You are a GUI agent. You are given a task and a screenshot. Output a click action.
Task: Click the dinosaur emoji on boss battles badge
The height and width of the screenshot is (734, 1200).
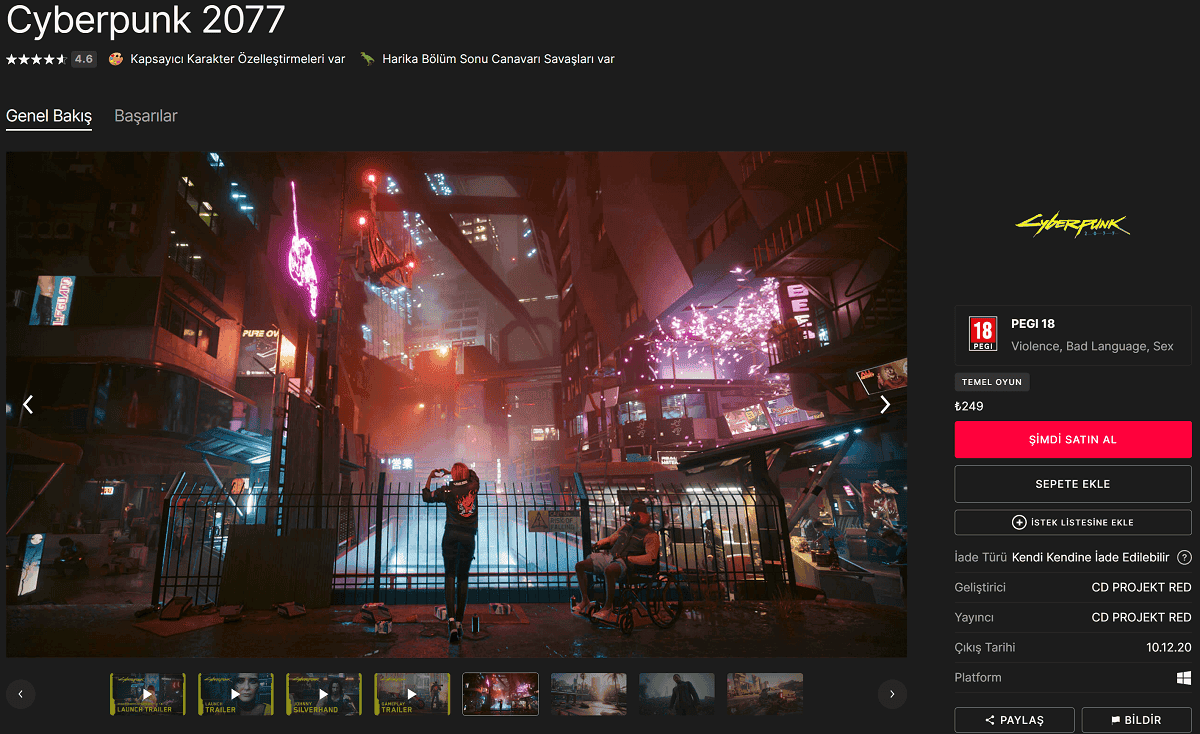tap(366, 59)
